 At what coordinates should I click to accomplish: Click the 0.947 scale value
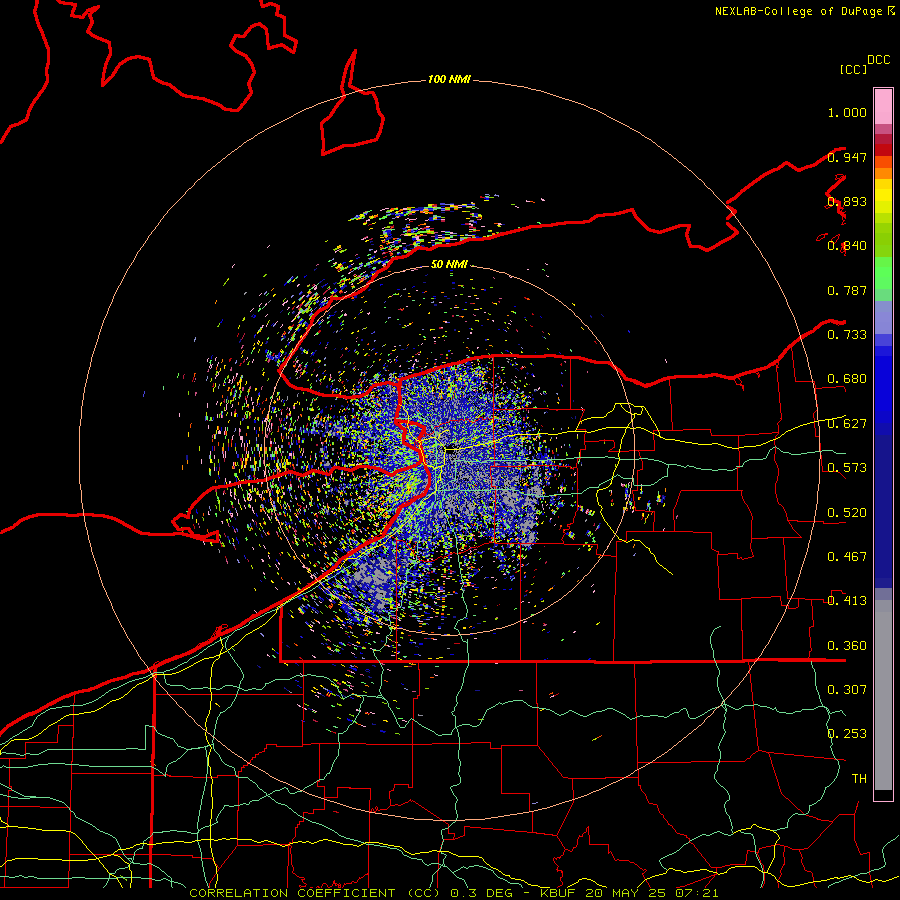847,157
